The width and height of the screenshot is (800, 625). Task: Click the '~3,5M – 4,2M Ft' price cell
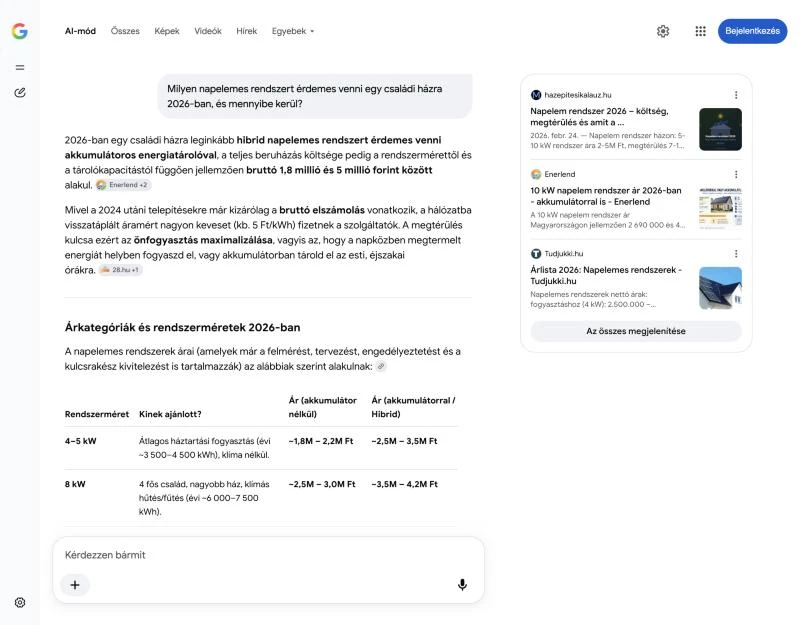[405, 484]
